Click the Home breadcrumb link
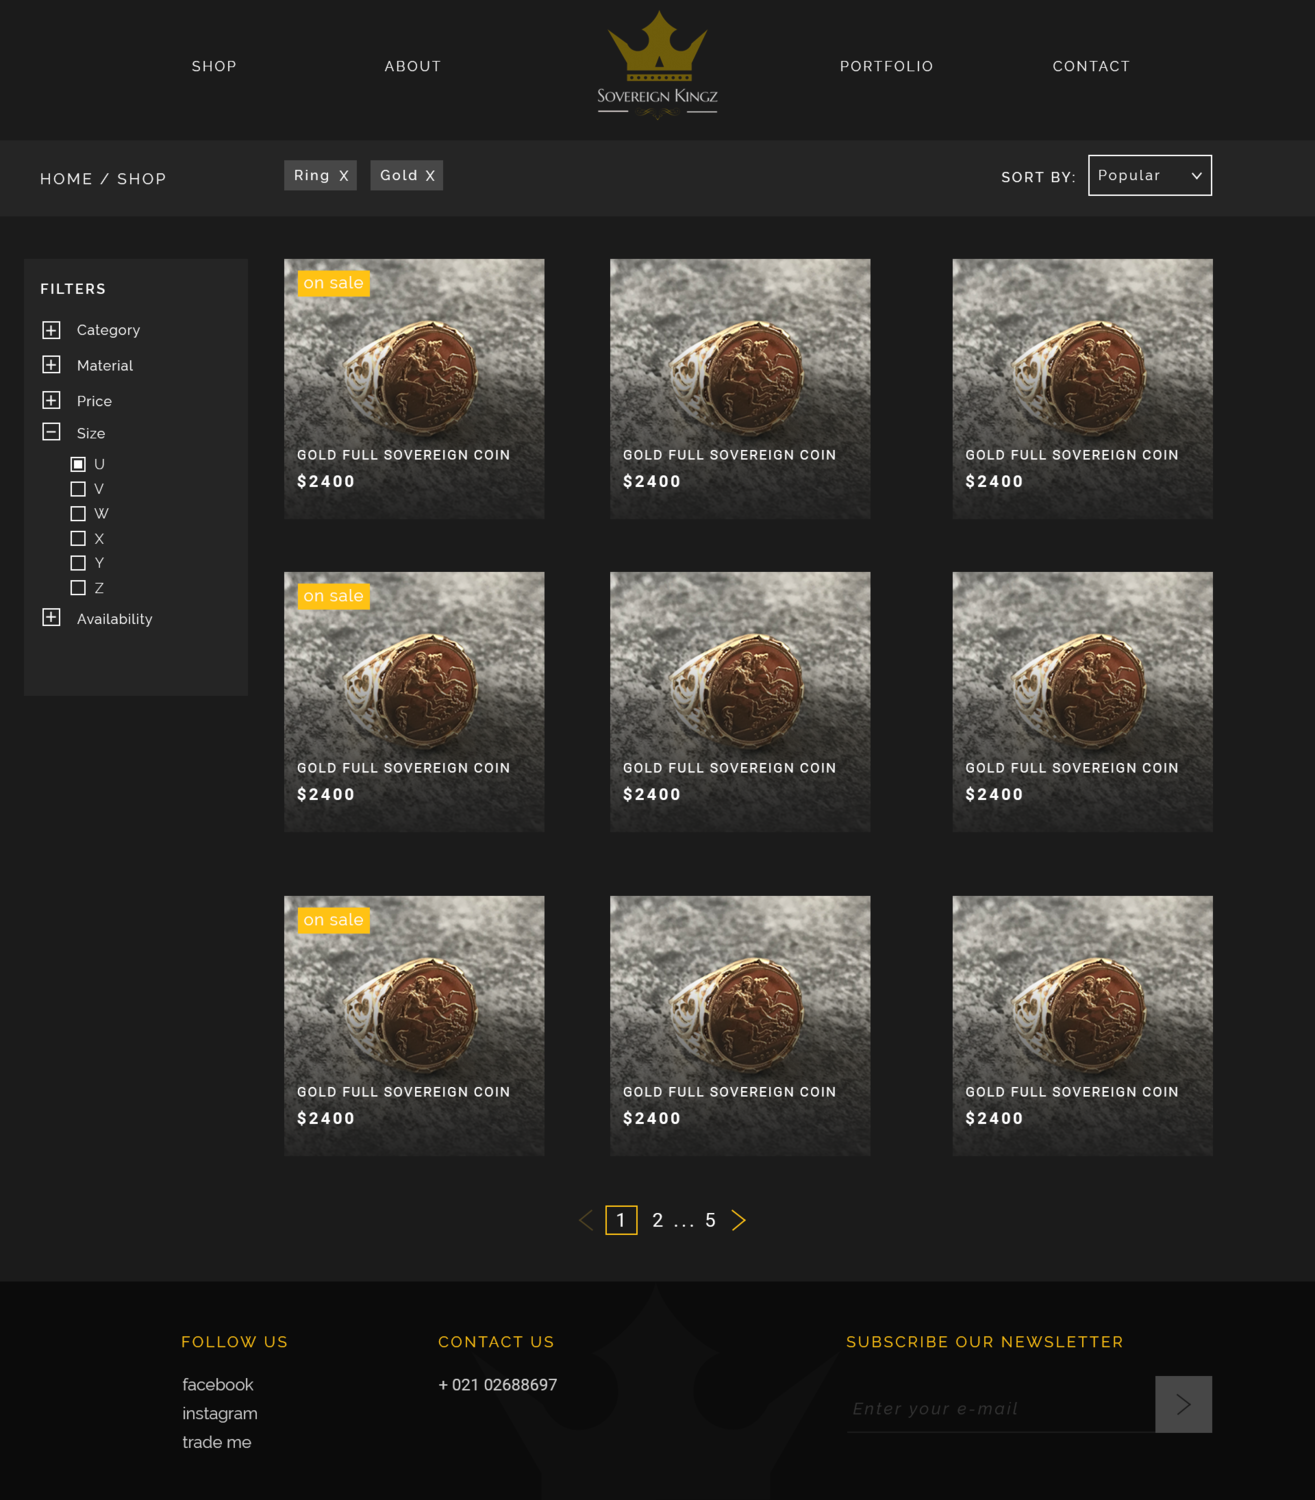1315x1500 pixels. (x=66, y=179)
